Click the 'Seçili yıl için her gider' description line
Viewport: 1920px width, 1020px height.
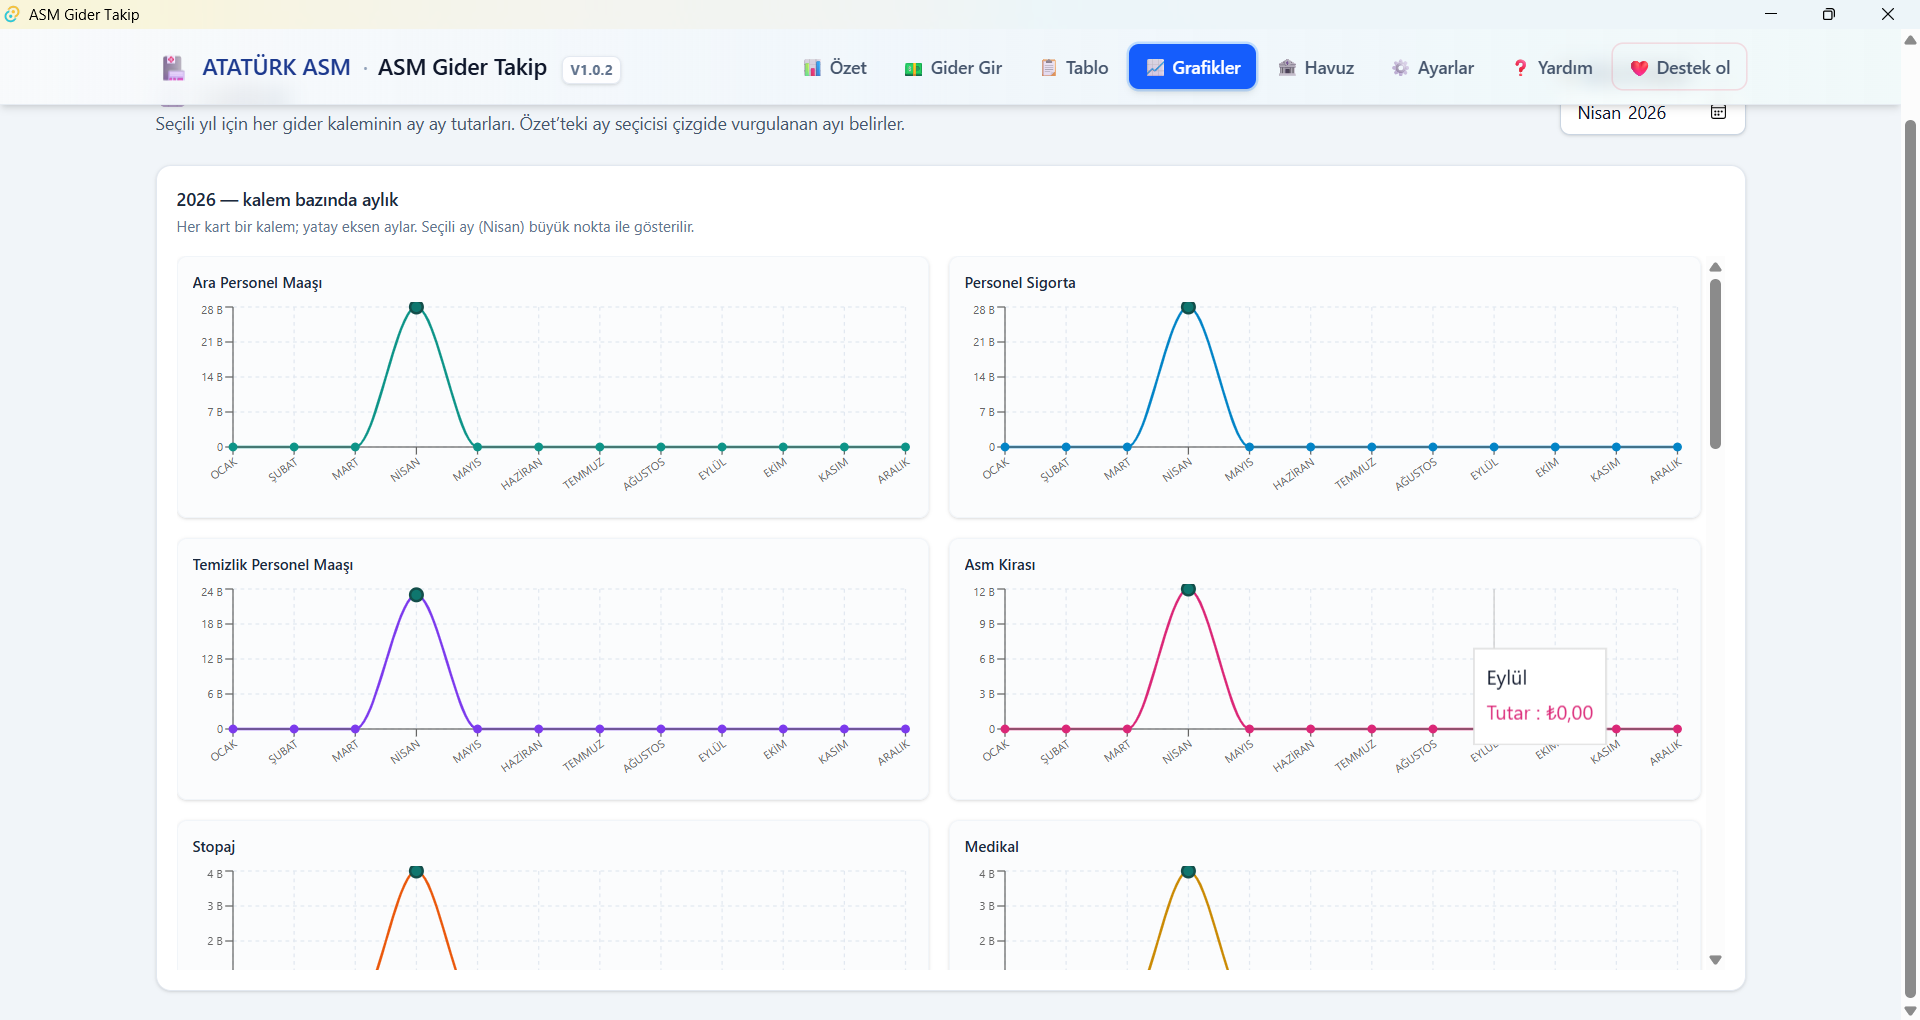click(530, 124)
